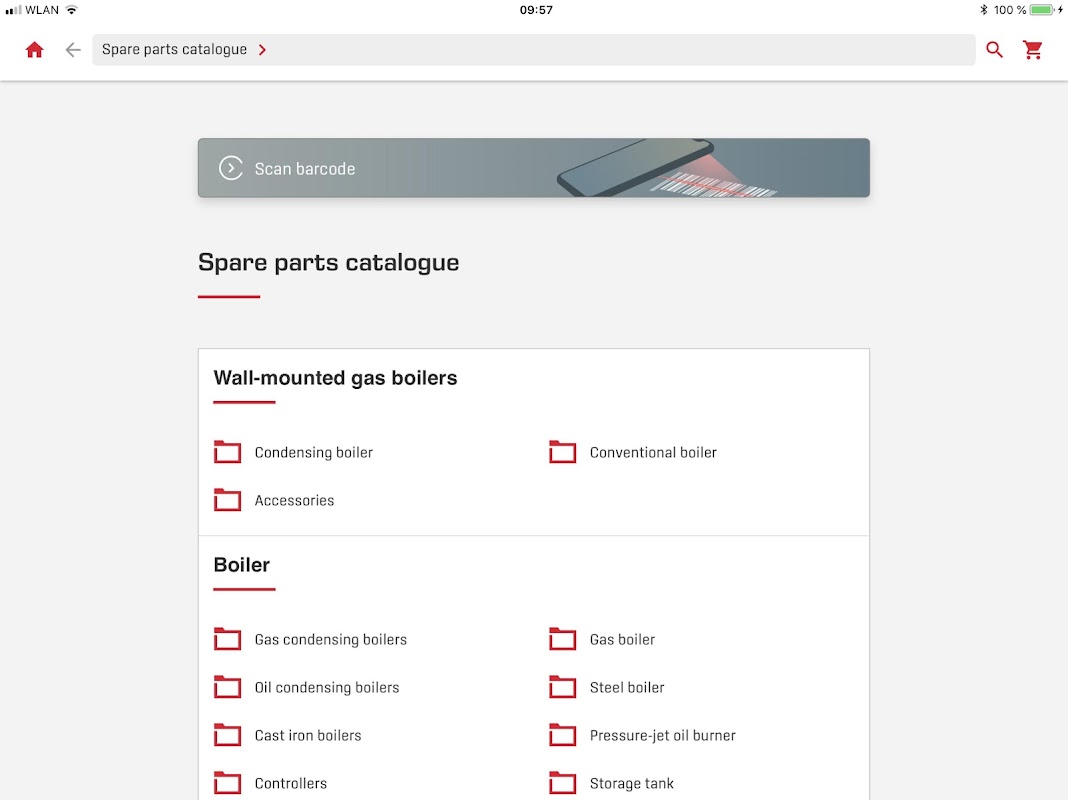Click the Gas boiler folder icon
Viewport: 1068px width, 800px height.
[563, 639]
